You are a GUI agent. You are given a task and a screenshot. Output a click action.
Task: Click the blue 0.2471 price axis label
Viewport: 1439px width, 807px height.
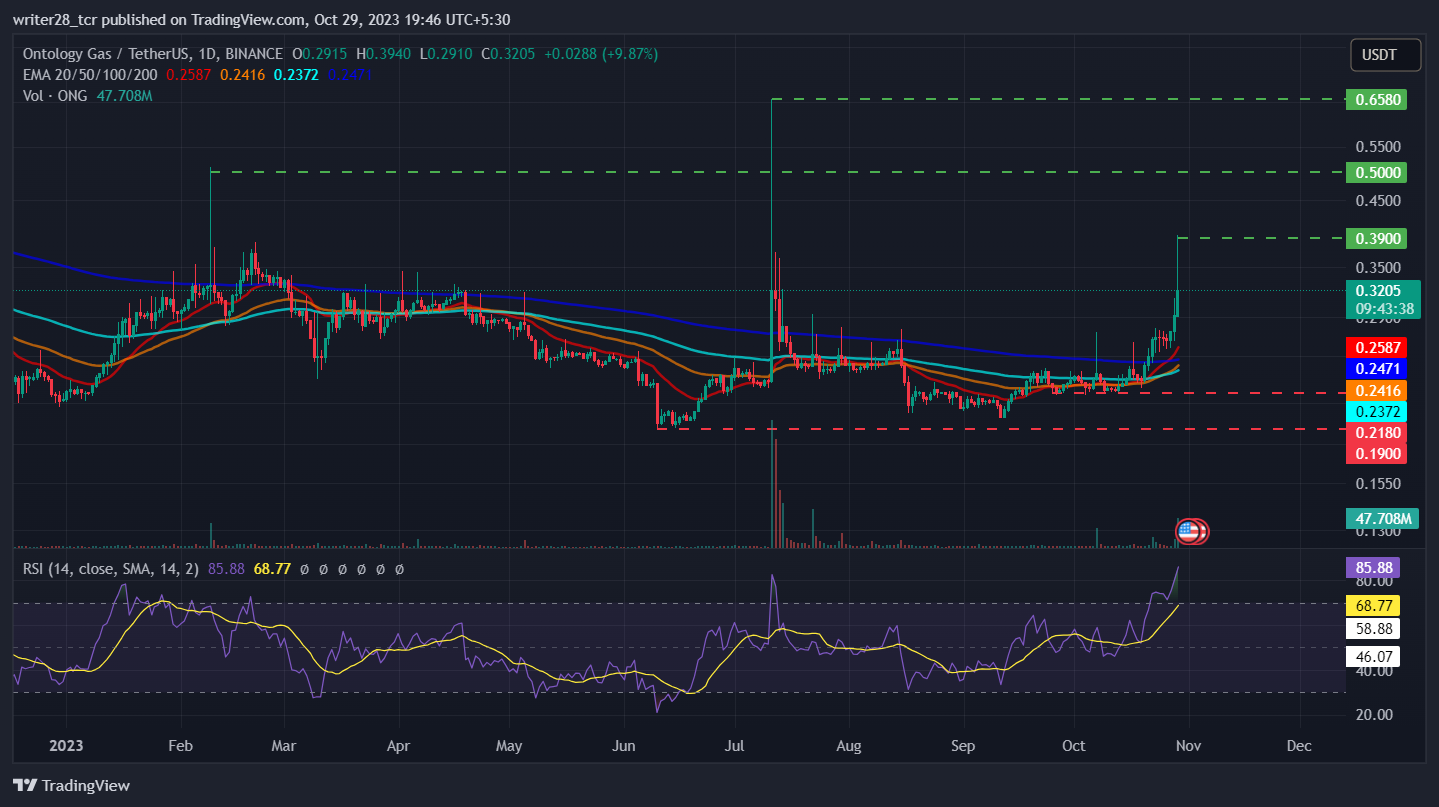(x=1376, y=369)
